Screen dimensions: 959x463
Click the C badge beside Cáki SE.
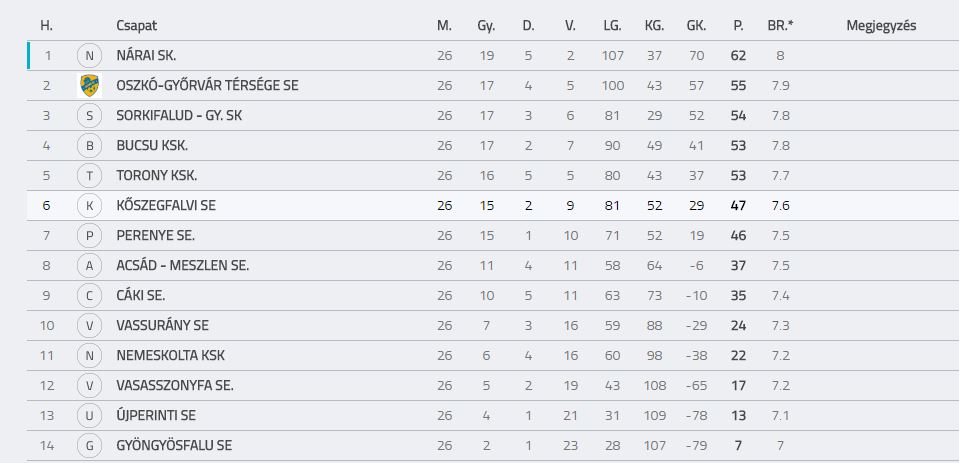[x=90, y=295]
